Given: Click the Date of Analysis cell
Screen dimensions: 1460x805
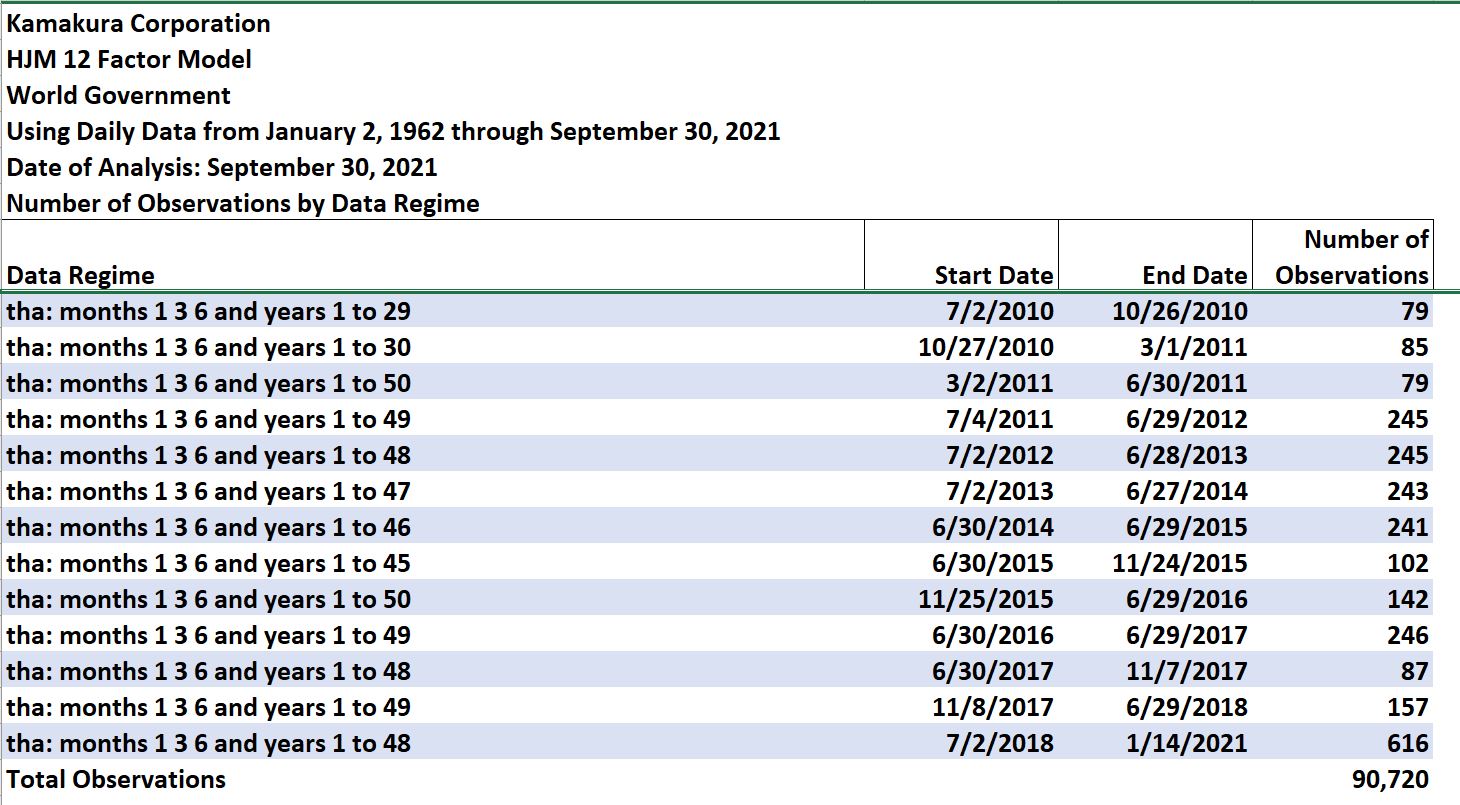Looking at the screenshot, I should point(222,167).
